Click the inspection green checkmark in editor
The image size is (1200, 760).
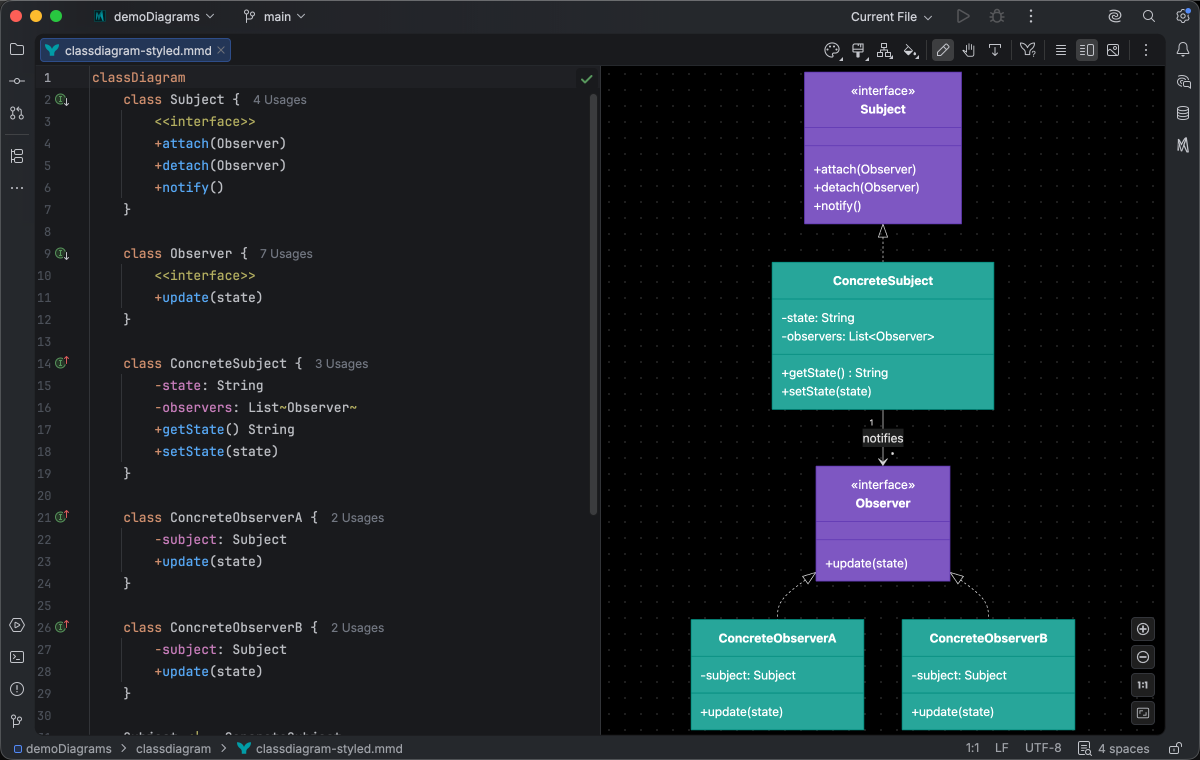586,78
